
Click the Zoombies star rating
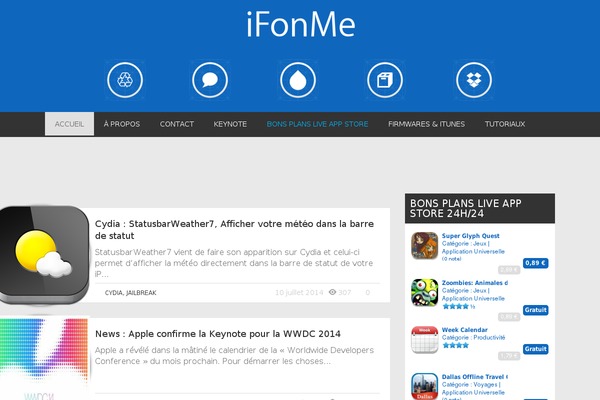click(458, 306)
